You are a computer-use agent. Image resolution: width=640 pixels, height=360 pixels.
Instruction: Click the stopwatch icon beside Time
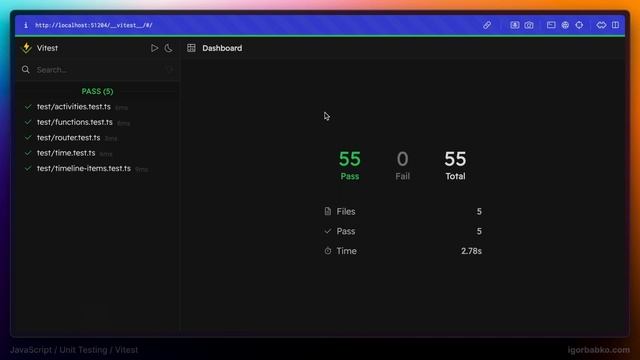click(328, 251)
